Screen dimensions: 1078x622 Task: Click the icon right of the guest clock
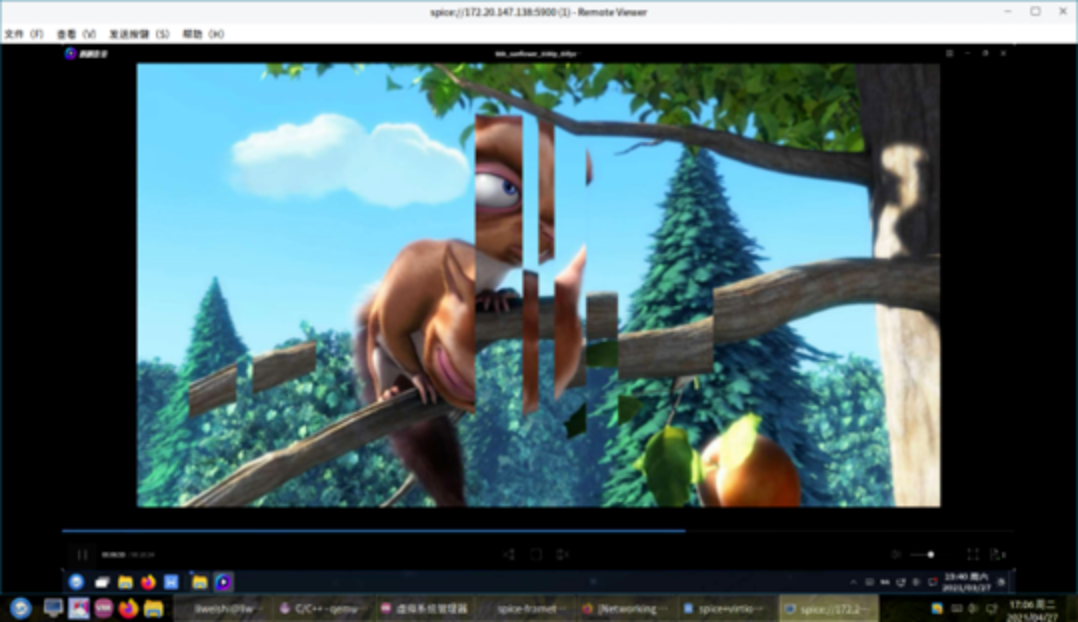click(x=1001, y=582)
